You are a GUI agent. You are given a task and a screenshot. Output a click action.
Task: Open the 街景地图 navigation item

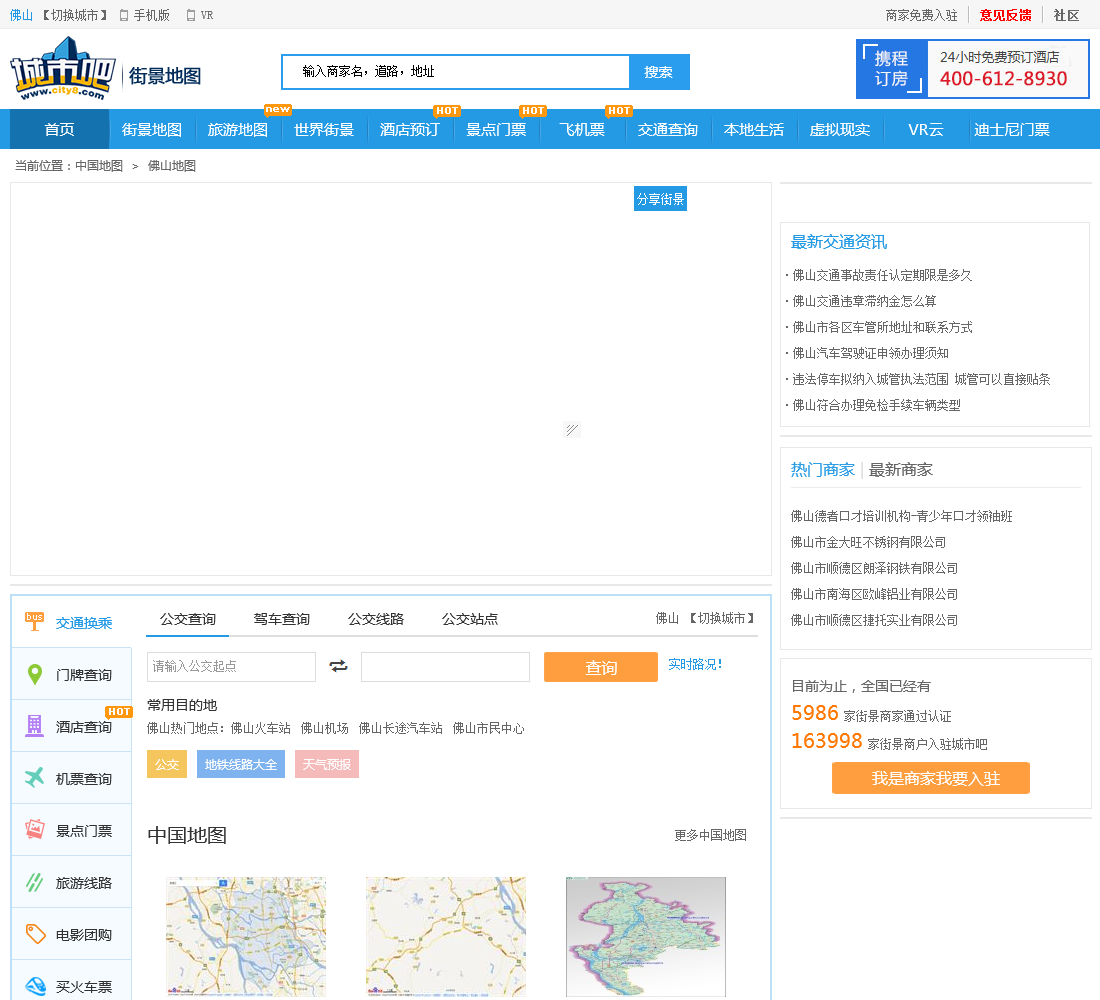coord(152,129)
